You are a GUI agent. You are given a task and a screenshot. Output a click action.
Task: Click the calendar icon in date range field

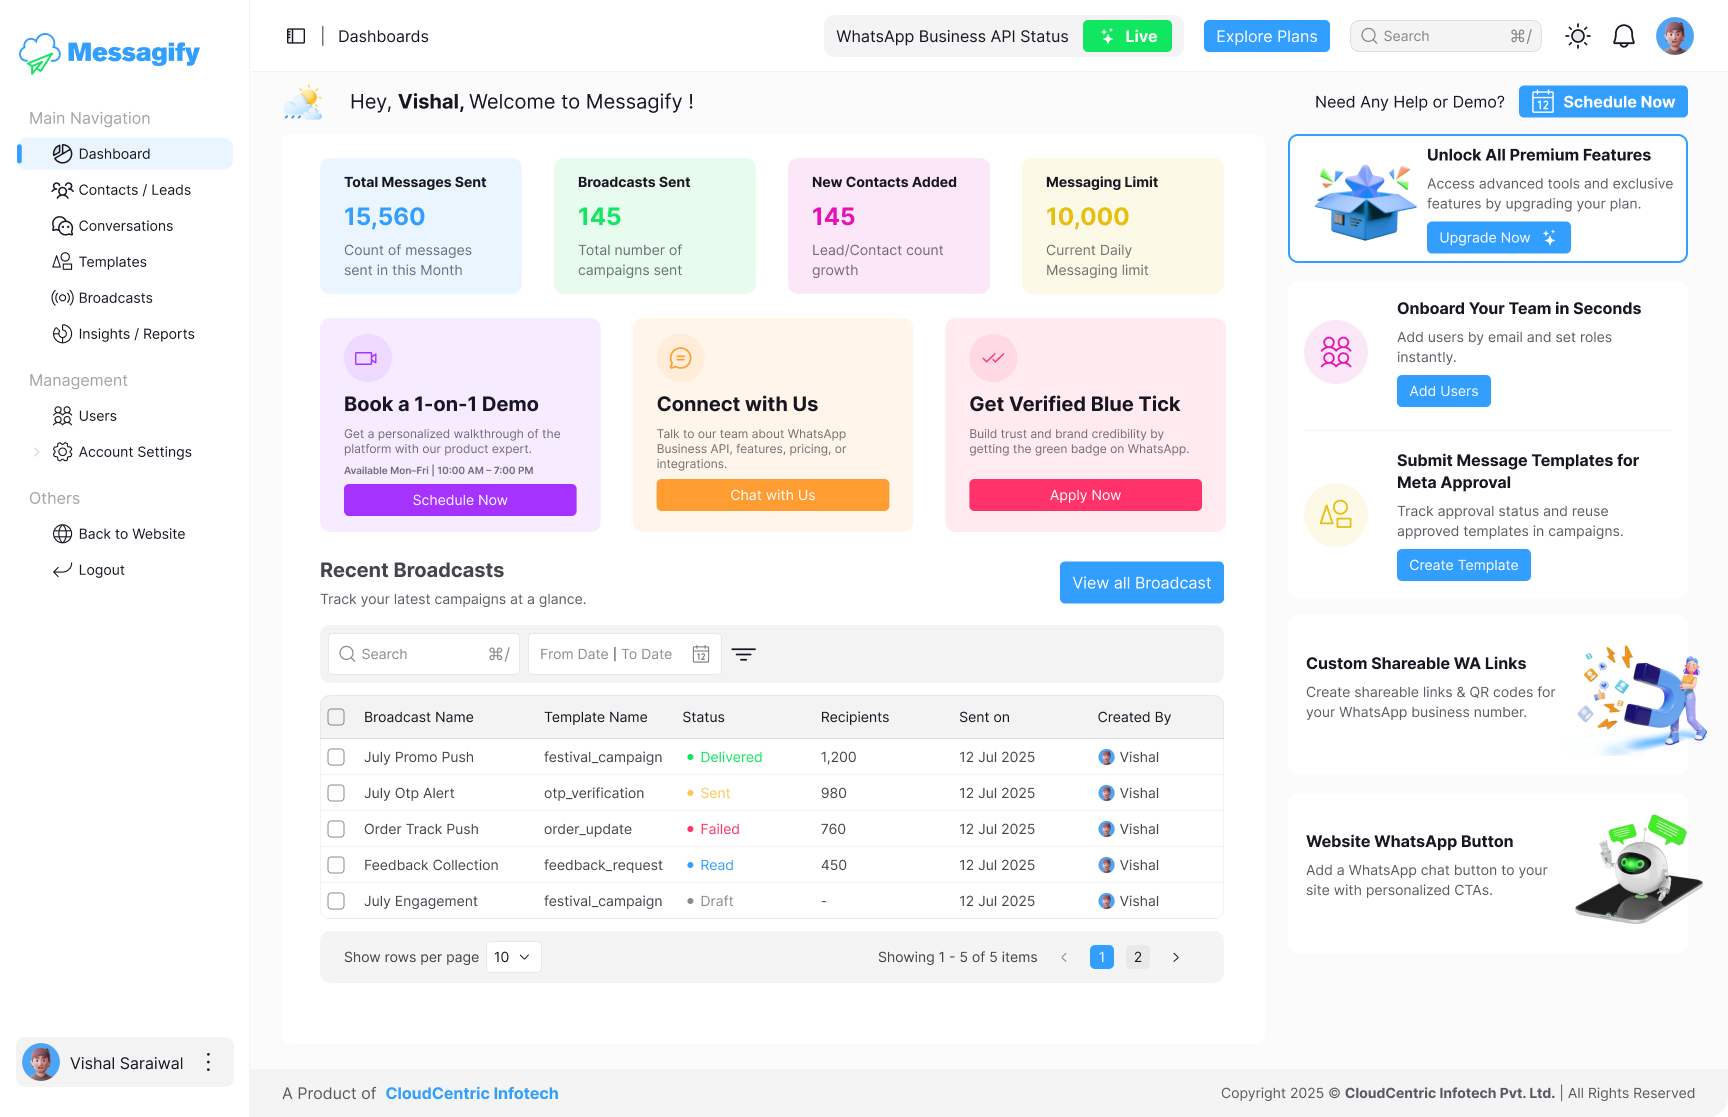coord(702,653)
